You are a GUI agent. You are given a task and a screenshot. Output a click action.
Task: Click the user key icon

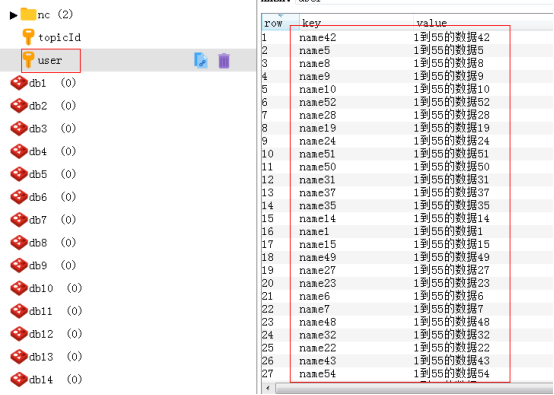(x=28, y=60)
